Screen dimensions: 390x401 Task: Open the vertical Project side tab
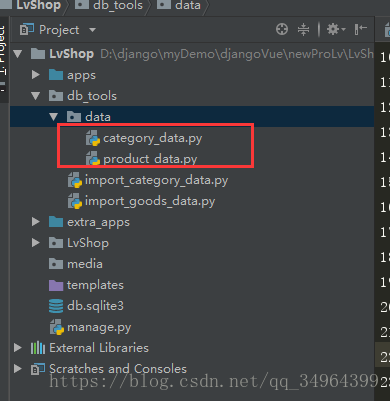pos(3,59)
